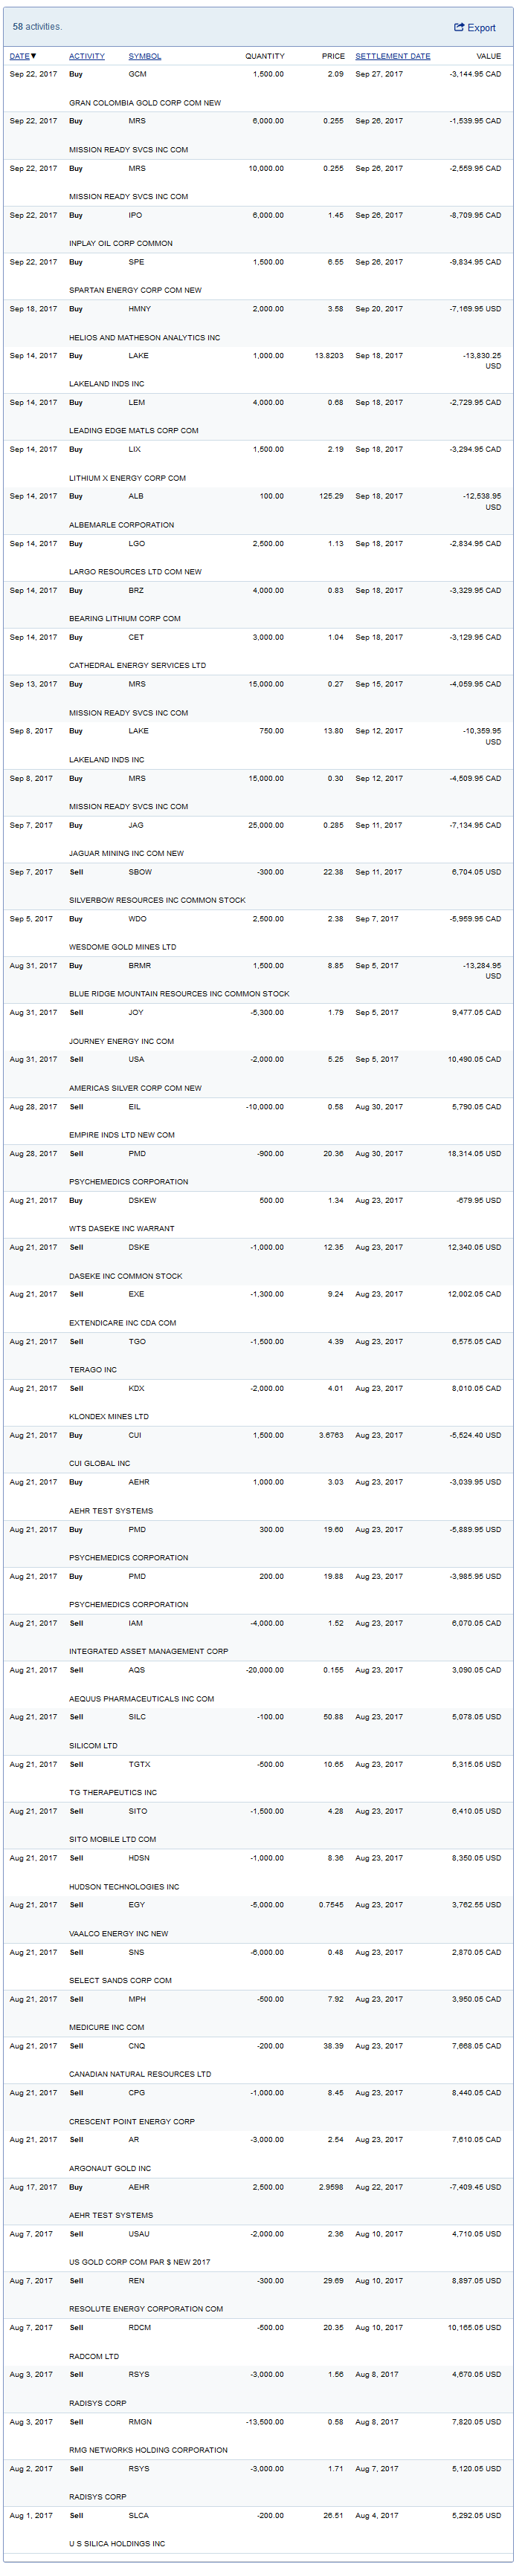
Task: Sort by the Symbol column header
Action: 144,56
